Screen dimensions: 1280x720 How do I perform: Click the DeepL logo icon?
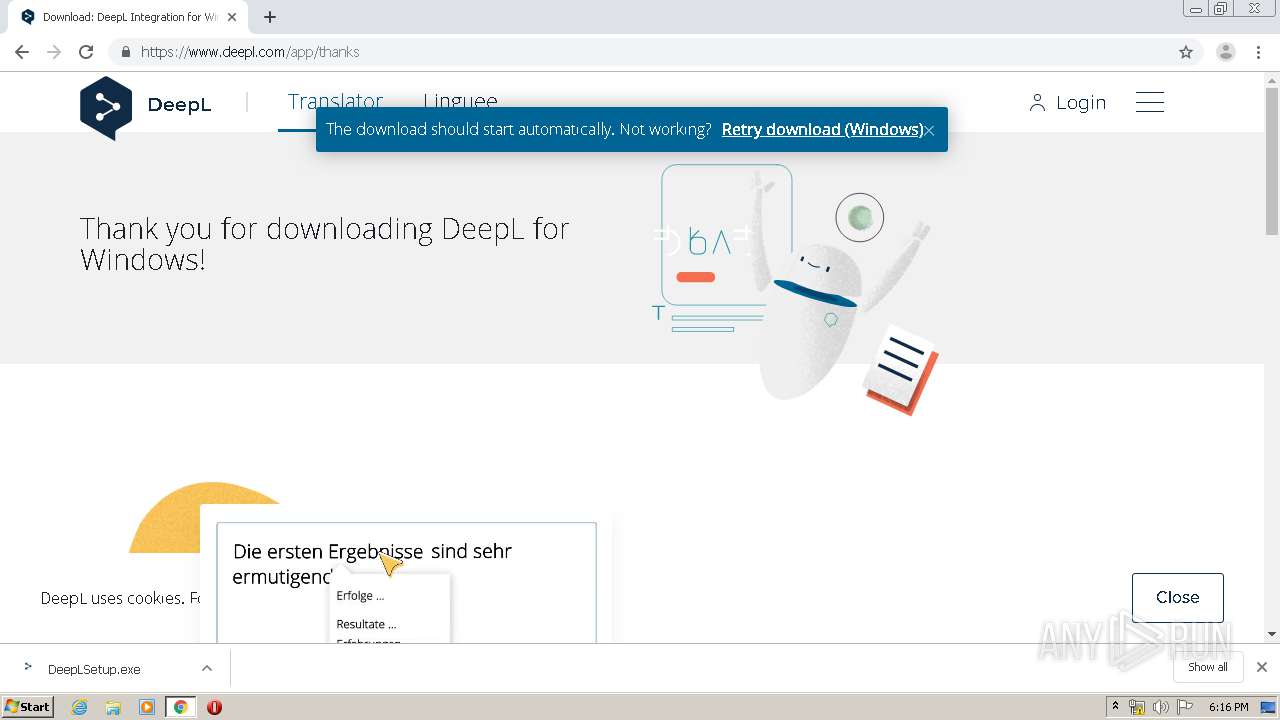coord(106,107)
